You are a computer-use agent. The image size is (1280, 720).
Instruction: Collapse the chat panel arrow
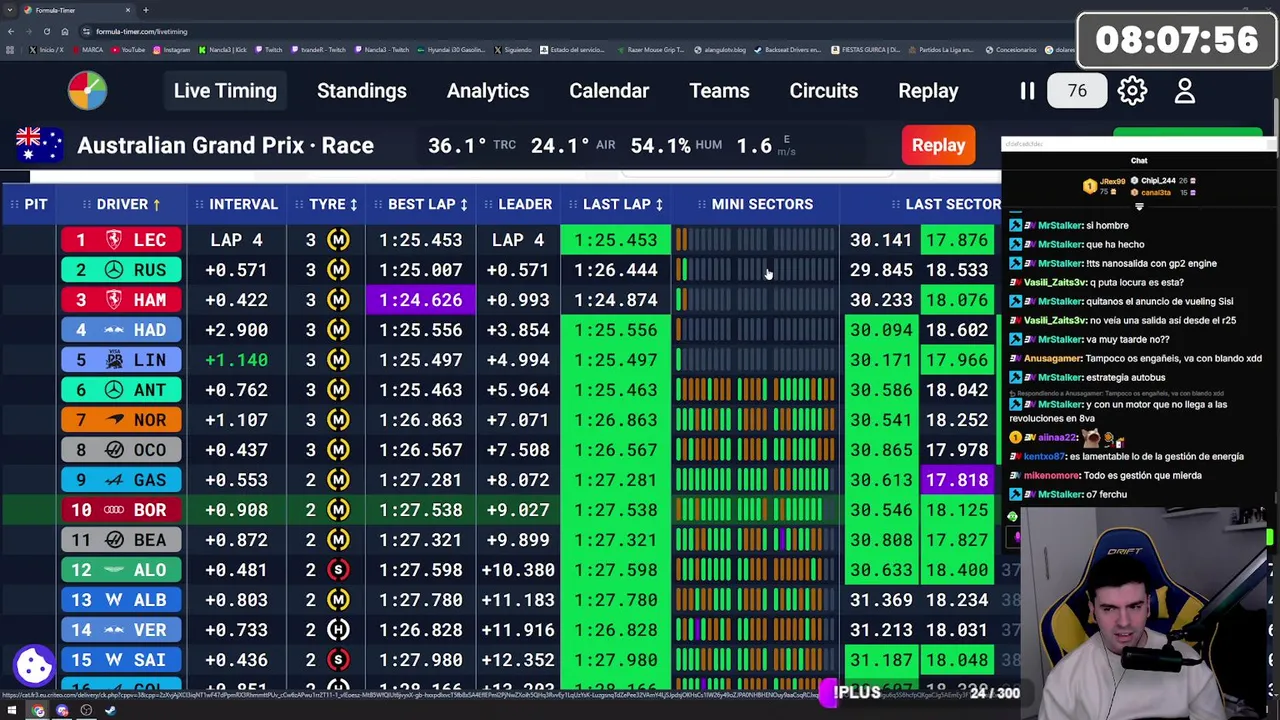pos(1139,206)
